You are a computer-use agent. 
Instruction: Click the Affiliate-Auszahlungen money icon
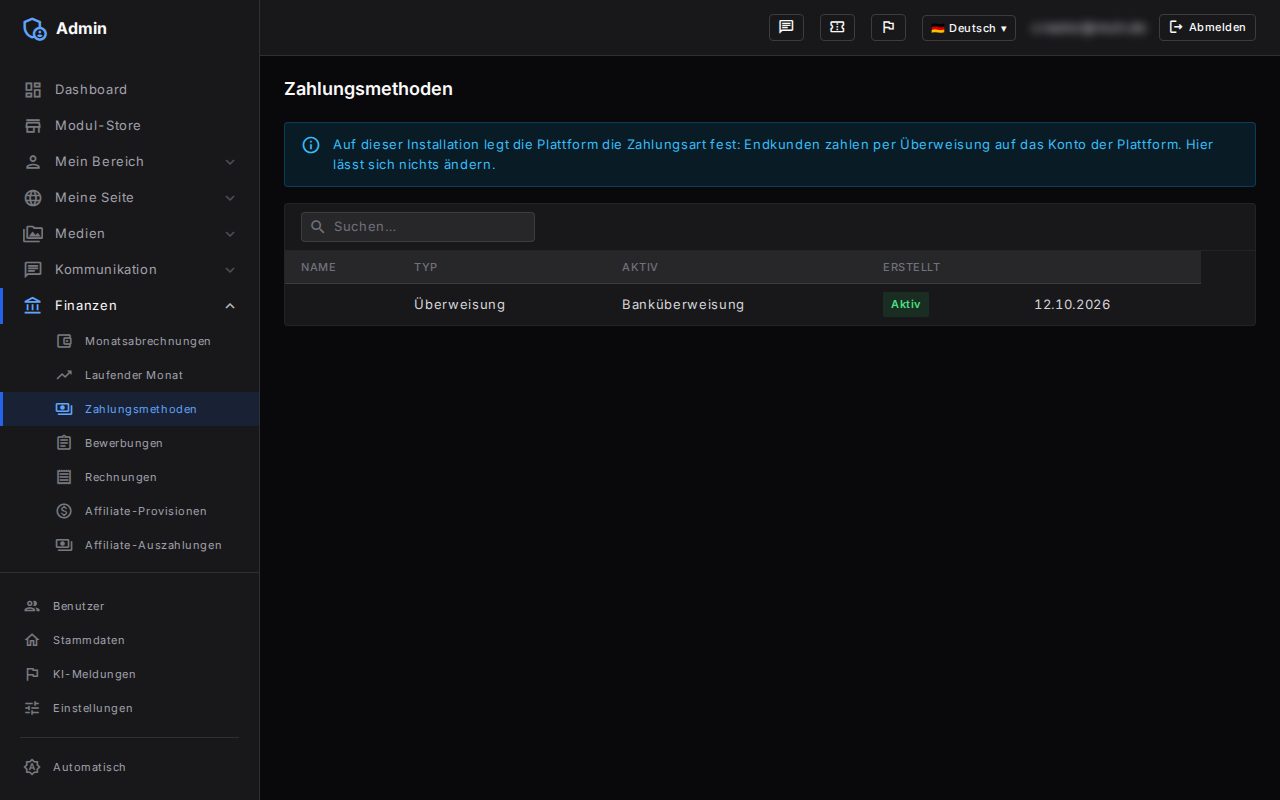[x=64, y=545]
